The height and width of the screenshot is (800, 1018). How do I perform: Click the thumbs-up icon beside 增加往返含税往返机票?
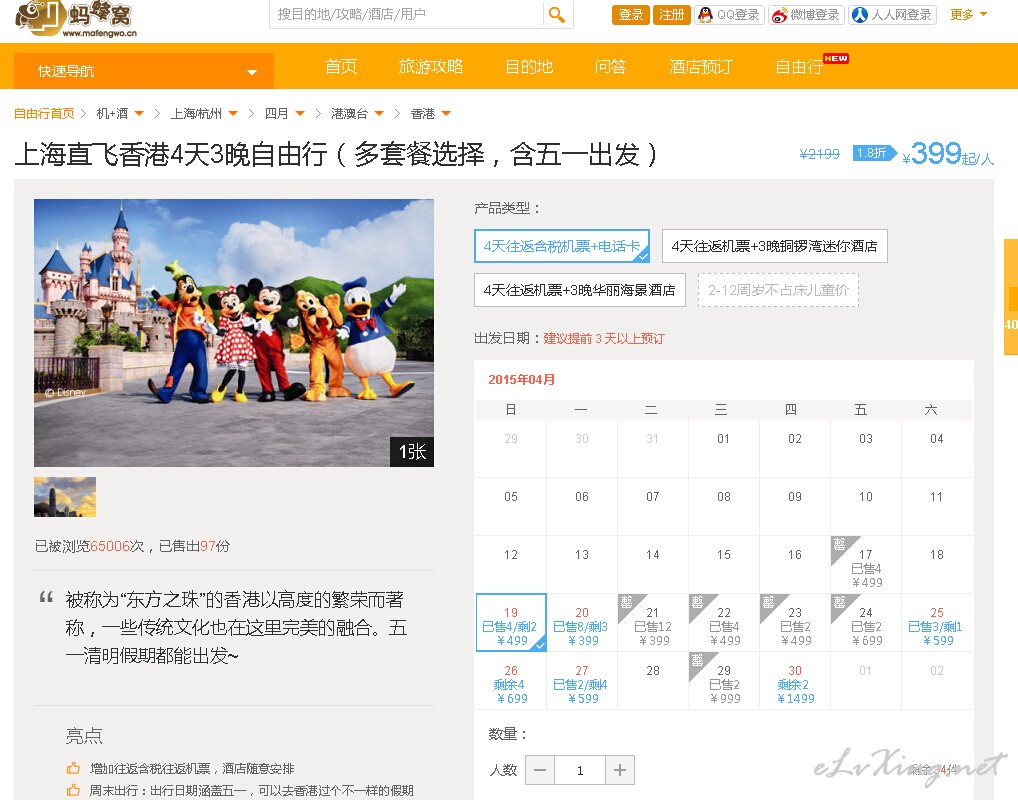click(x=73, y=768)
